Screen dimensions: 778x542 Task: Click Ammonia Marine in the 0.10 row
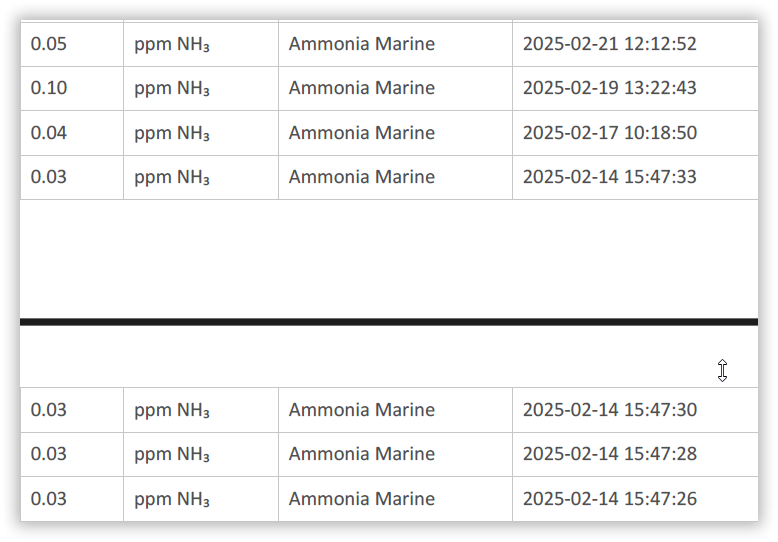pos(362,88)
